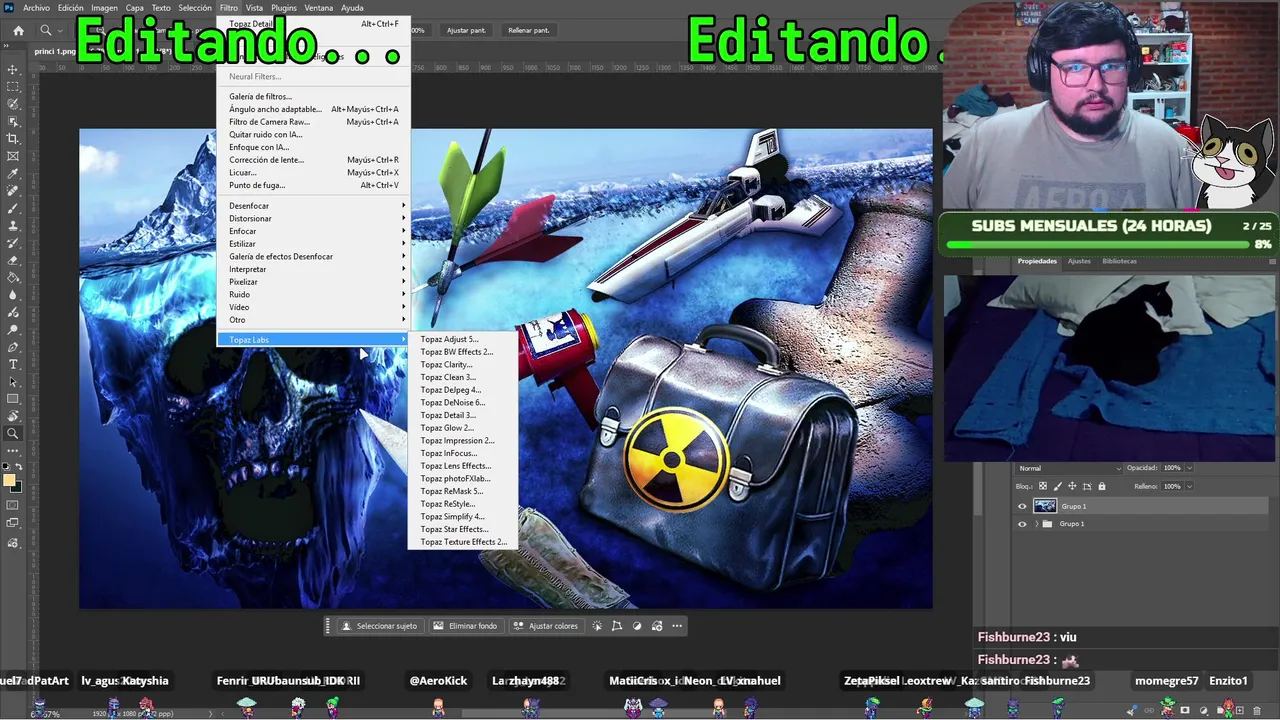
Task: Toggle lock transparent pixels checkerboard icon
Action: (x=1043, y=487)
